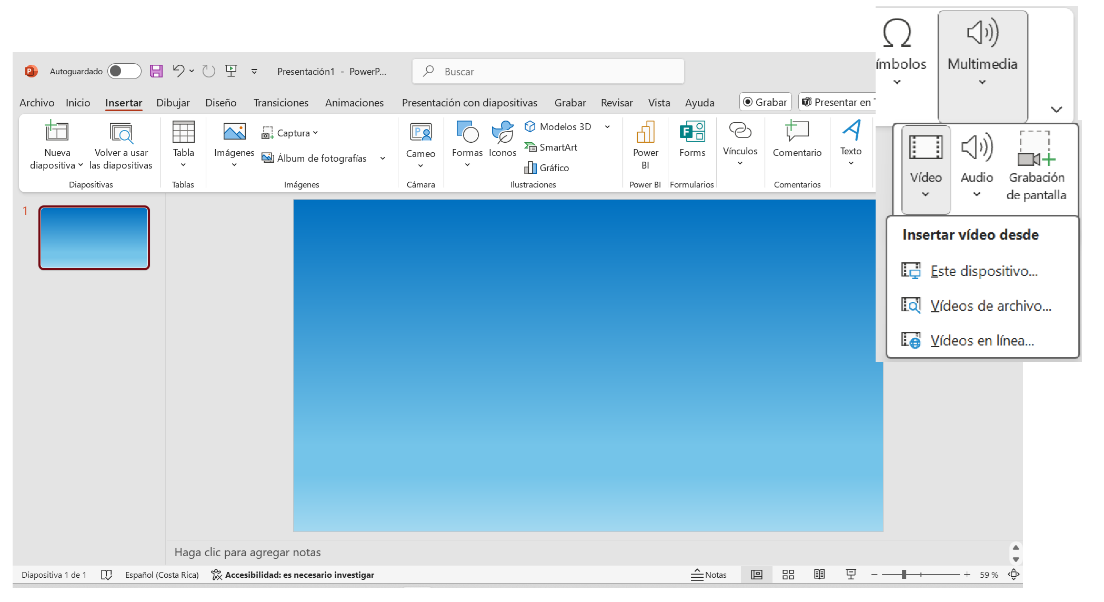The image size is (1104, 602).
Task: Switch to slide sorter view
Action: pyautogui.click(x=788, y=575)
